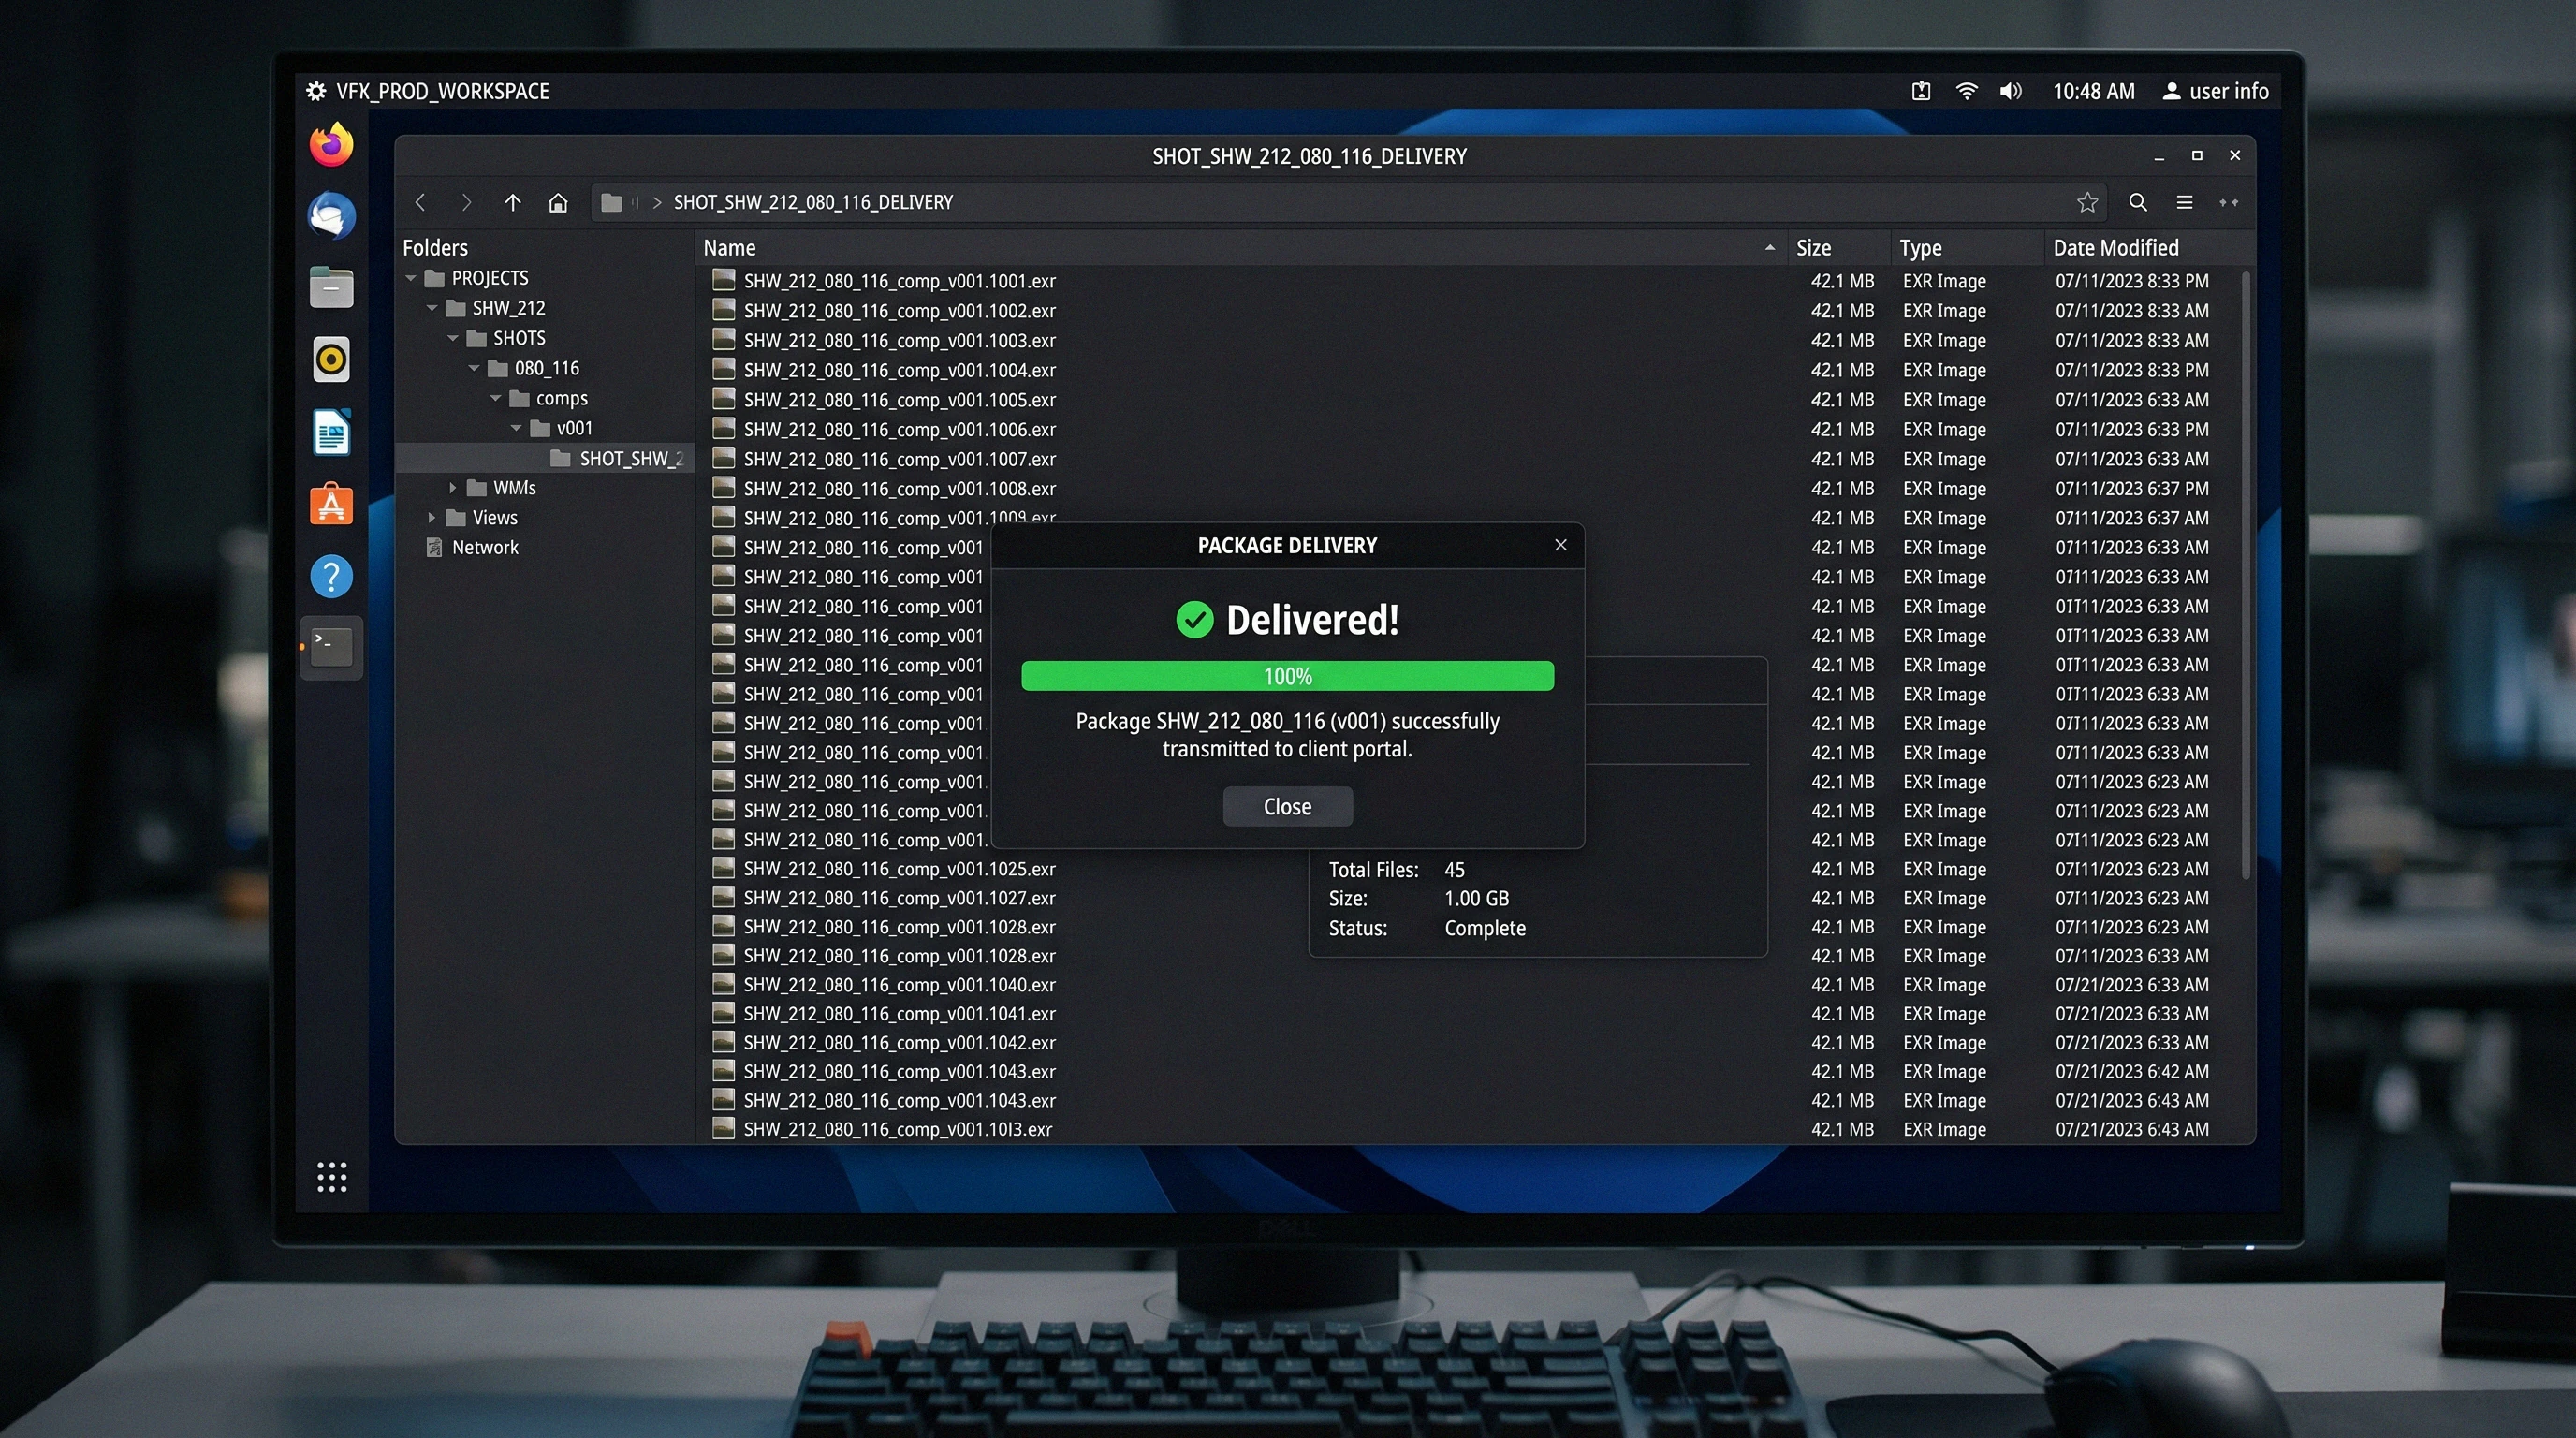Image resolution: width=2576 pixels, height=1438 pixels.
Task: Launch Terminal from the dock
Action: click(x=331, y=647)
